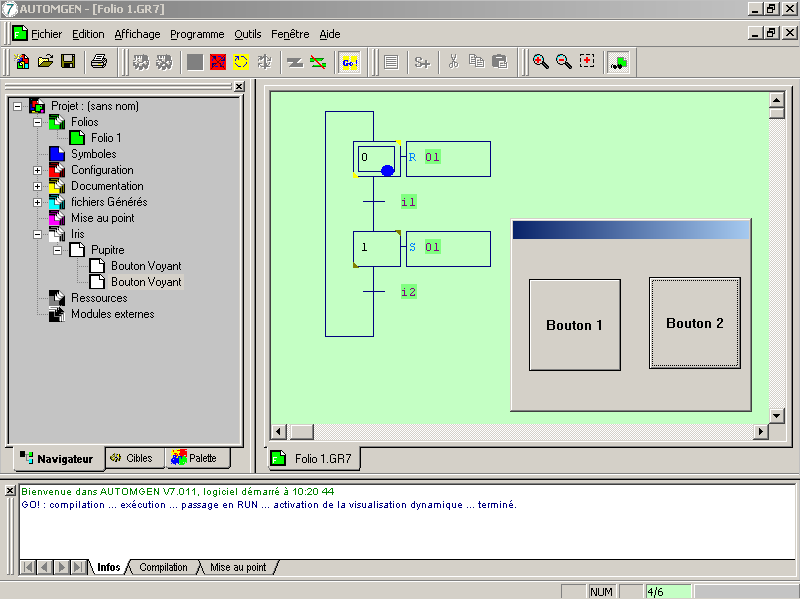Click the Print toolbar icon
The height and width of the screenshot is (600, 800).
(99, 62)
